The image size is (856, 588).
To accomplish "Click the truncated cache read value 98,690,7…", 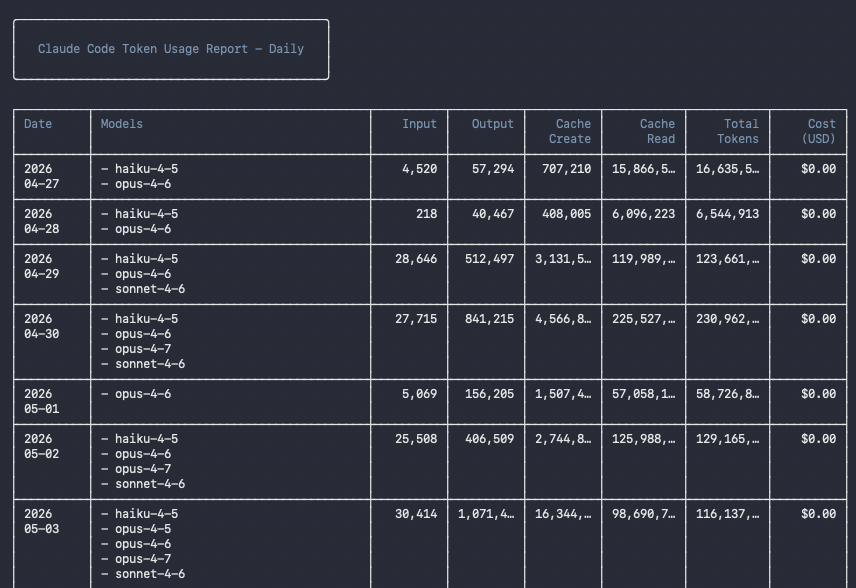I will pos(644,514).
